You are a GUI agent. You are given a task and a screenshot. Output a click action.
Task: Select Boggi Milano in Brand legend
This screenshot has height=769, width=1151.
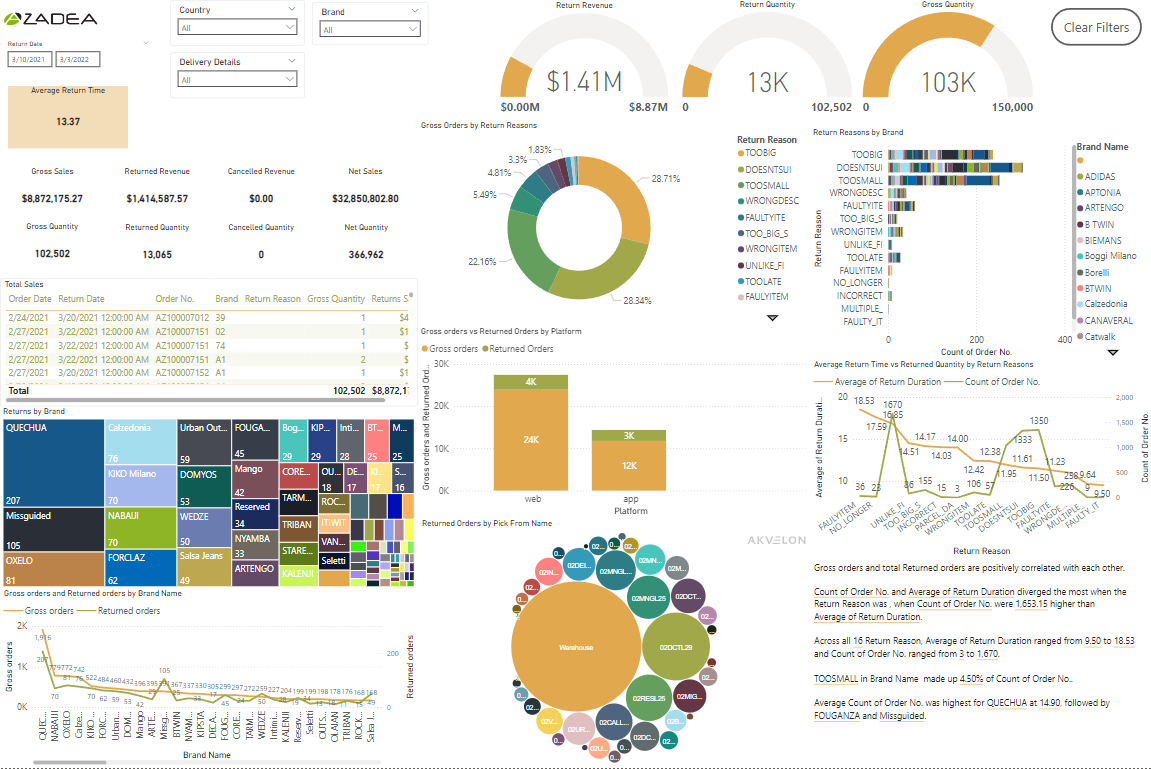[x=1106, y=256]
